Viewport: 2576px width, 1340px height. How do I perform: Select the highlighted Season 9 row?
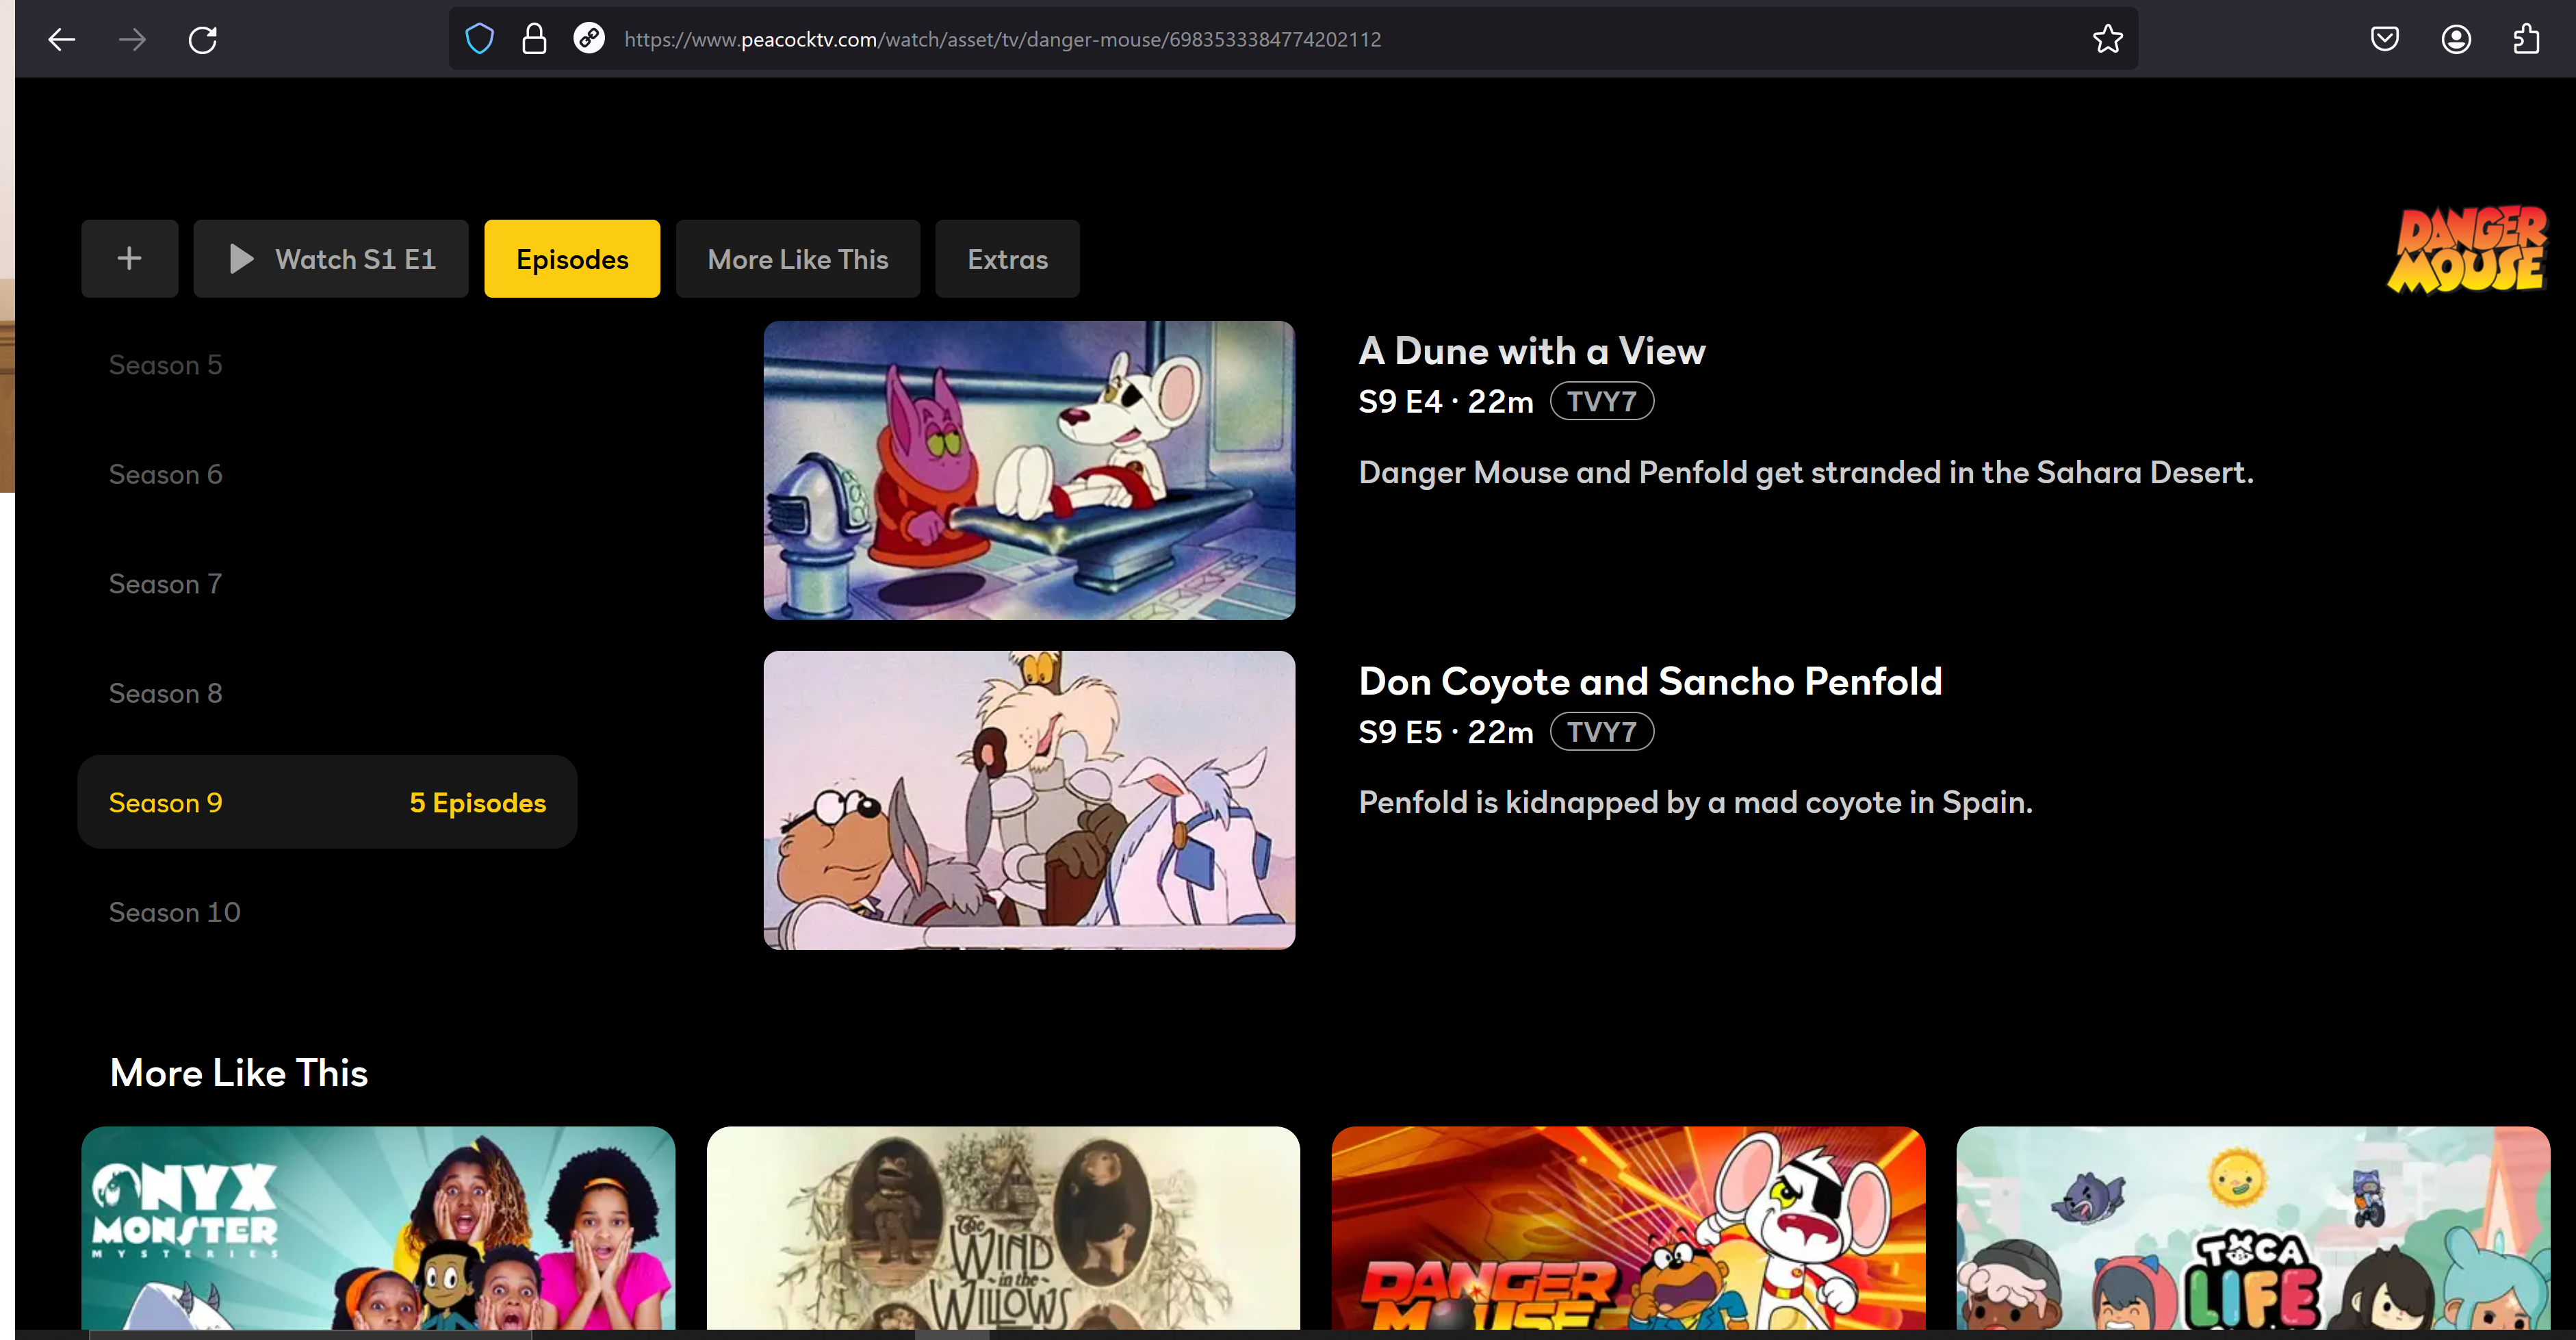coord(327,802)
